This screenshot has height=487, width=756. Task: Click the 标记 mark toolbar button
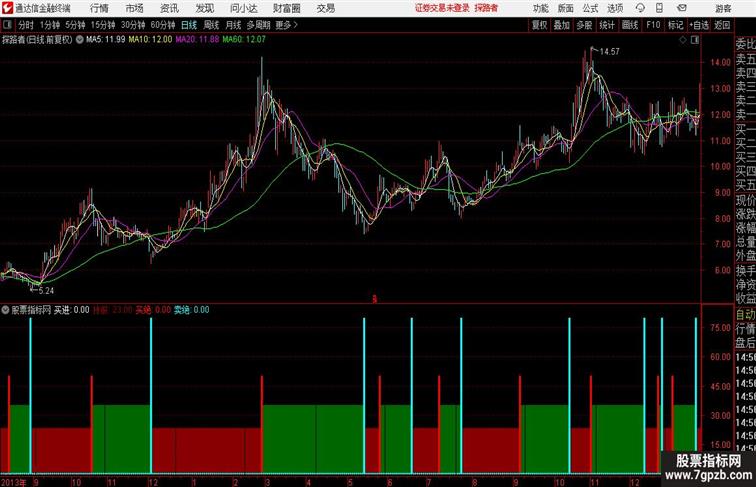pos(675,25)
